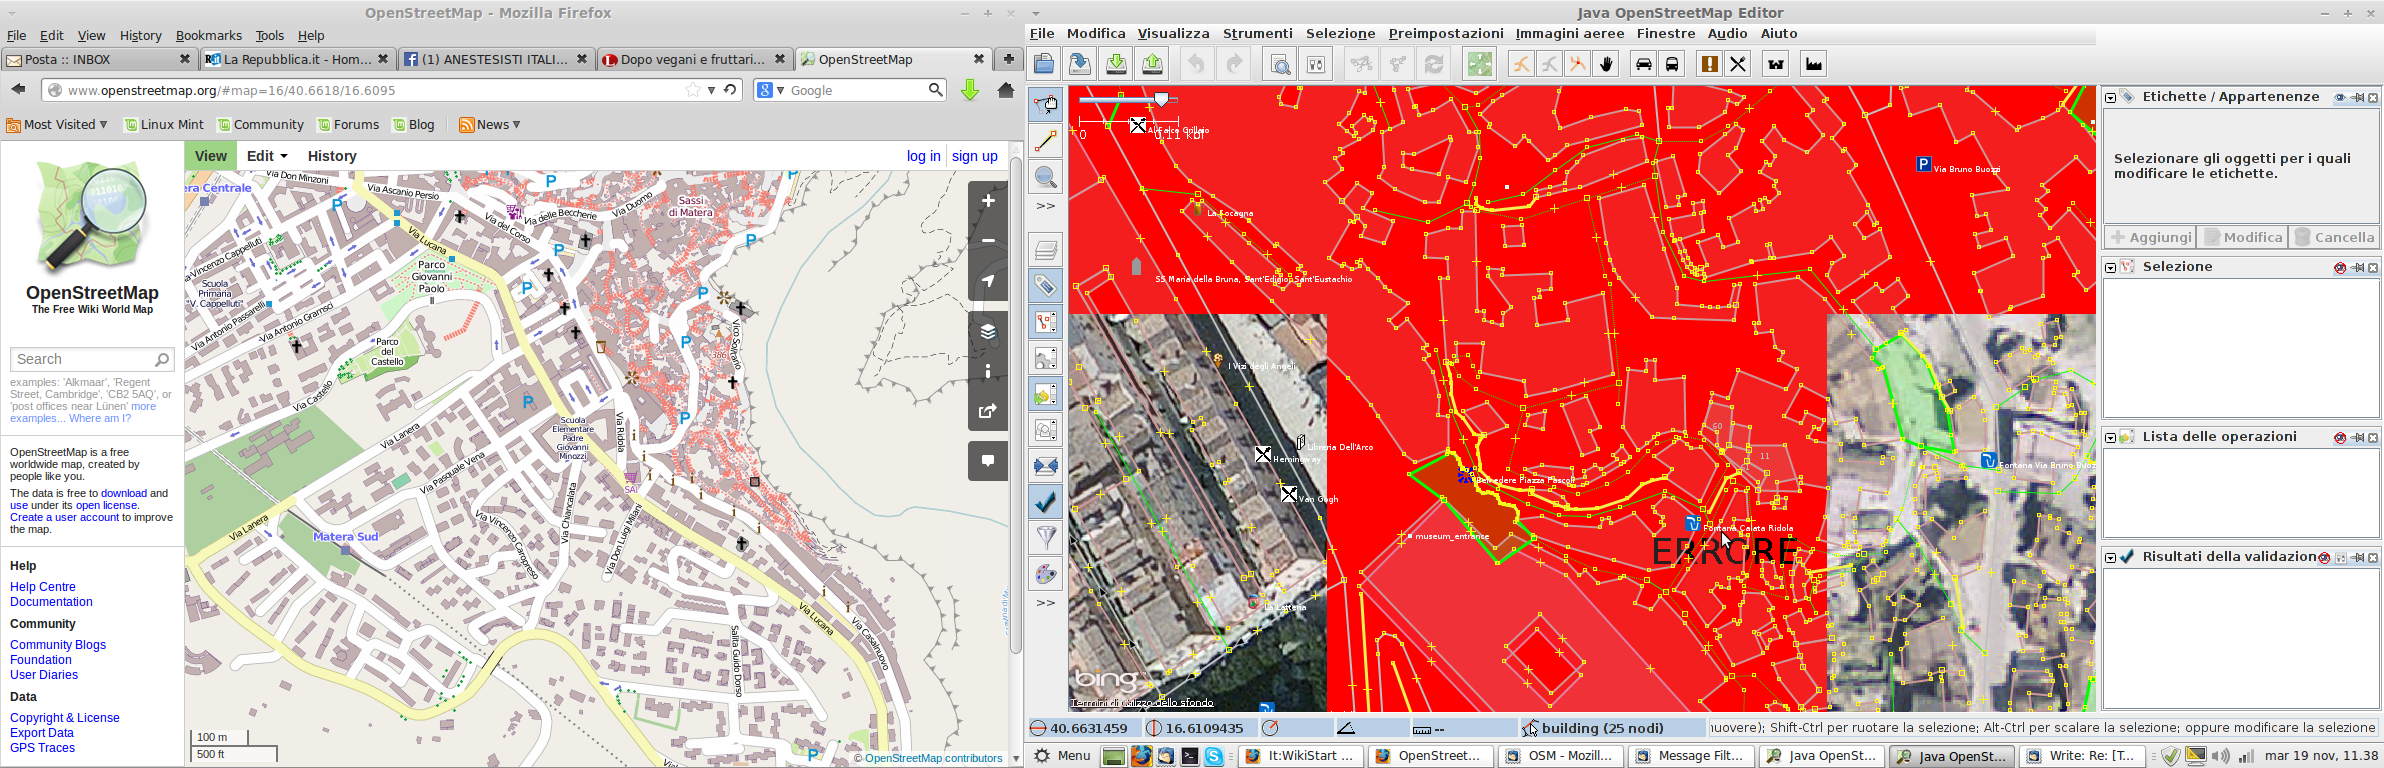The height and width of the screenshot is (768, 2384).
Task: Click Firefox reload page icon
Action: tap(731, 90)
